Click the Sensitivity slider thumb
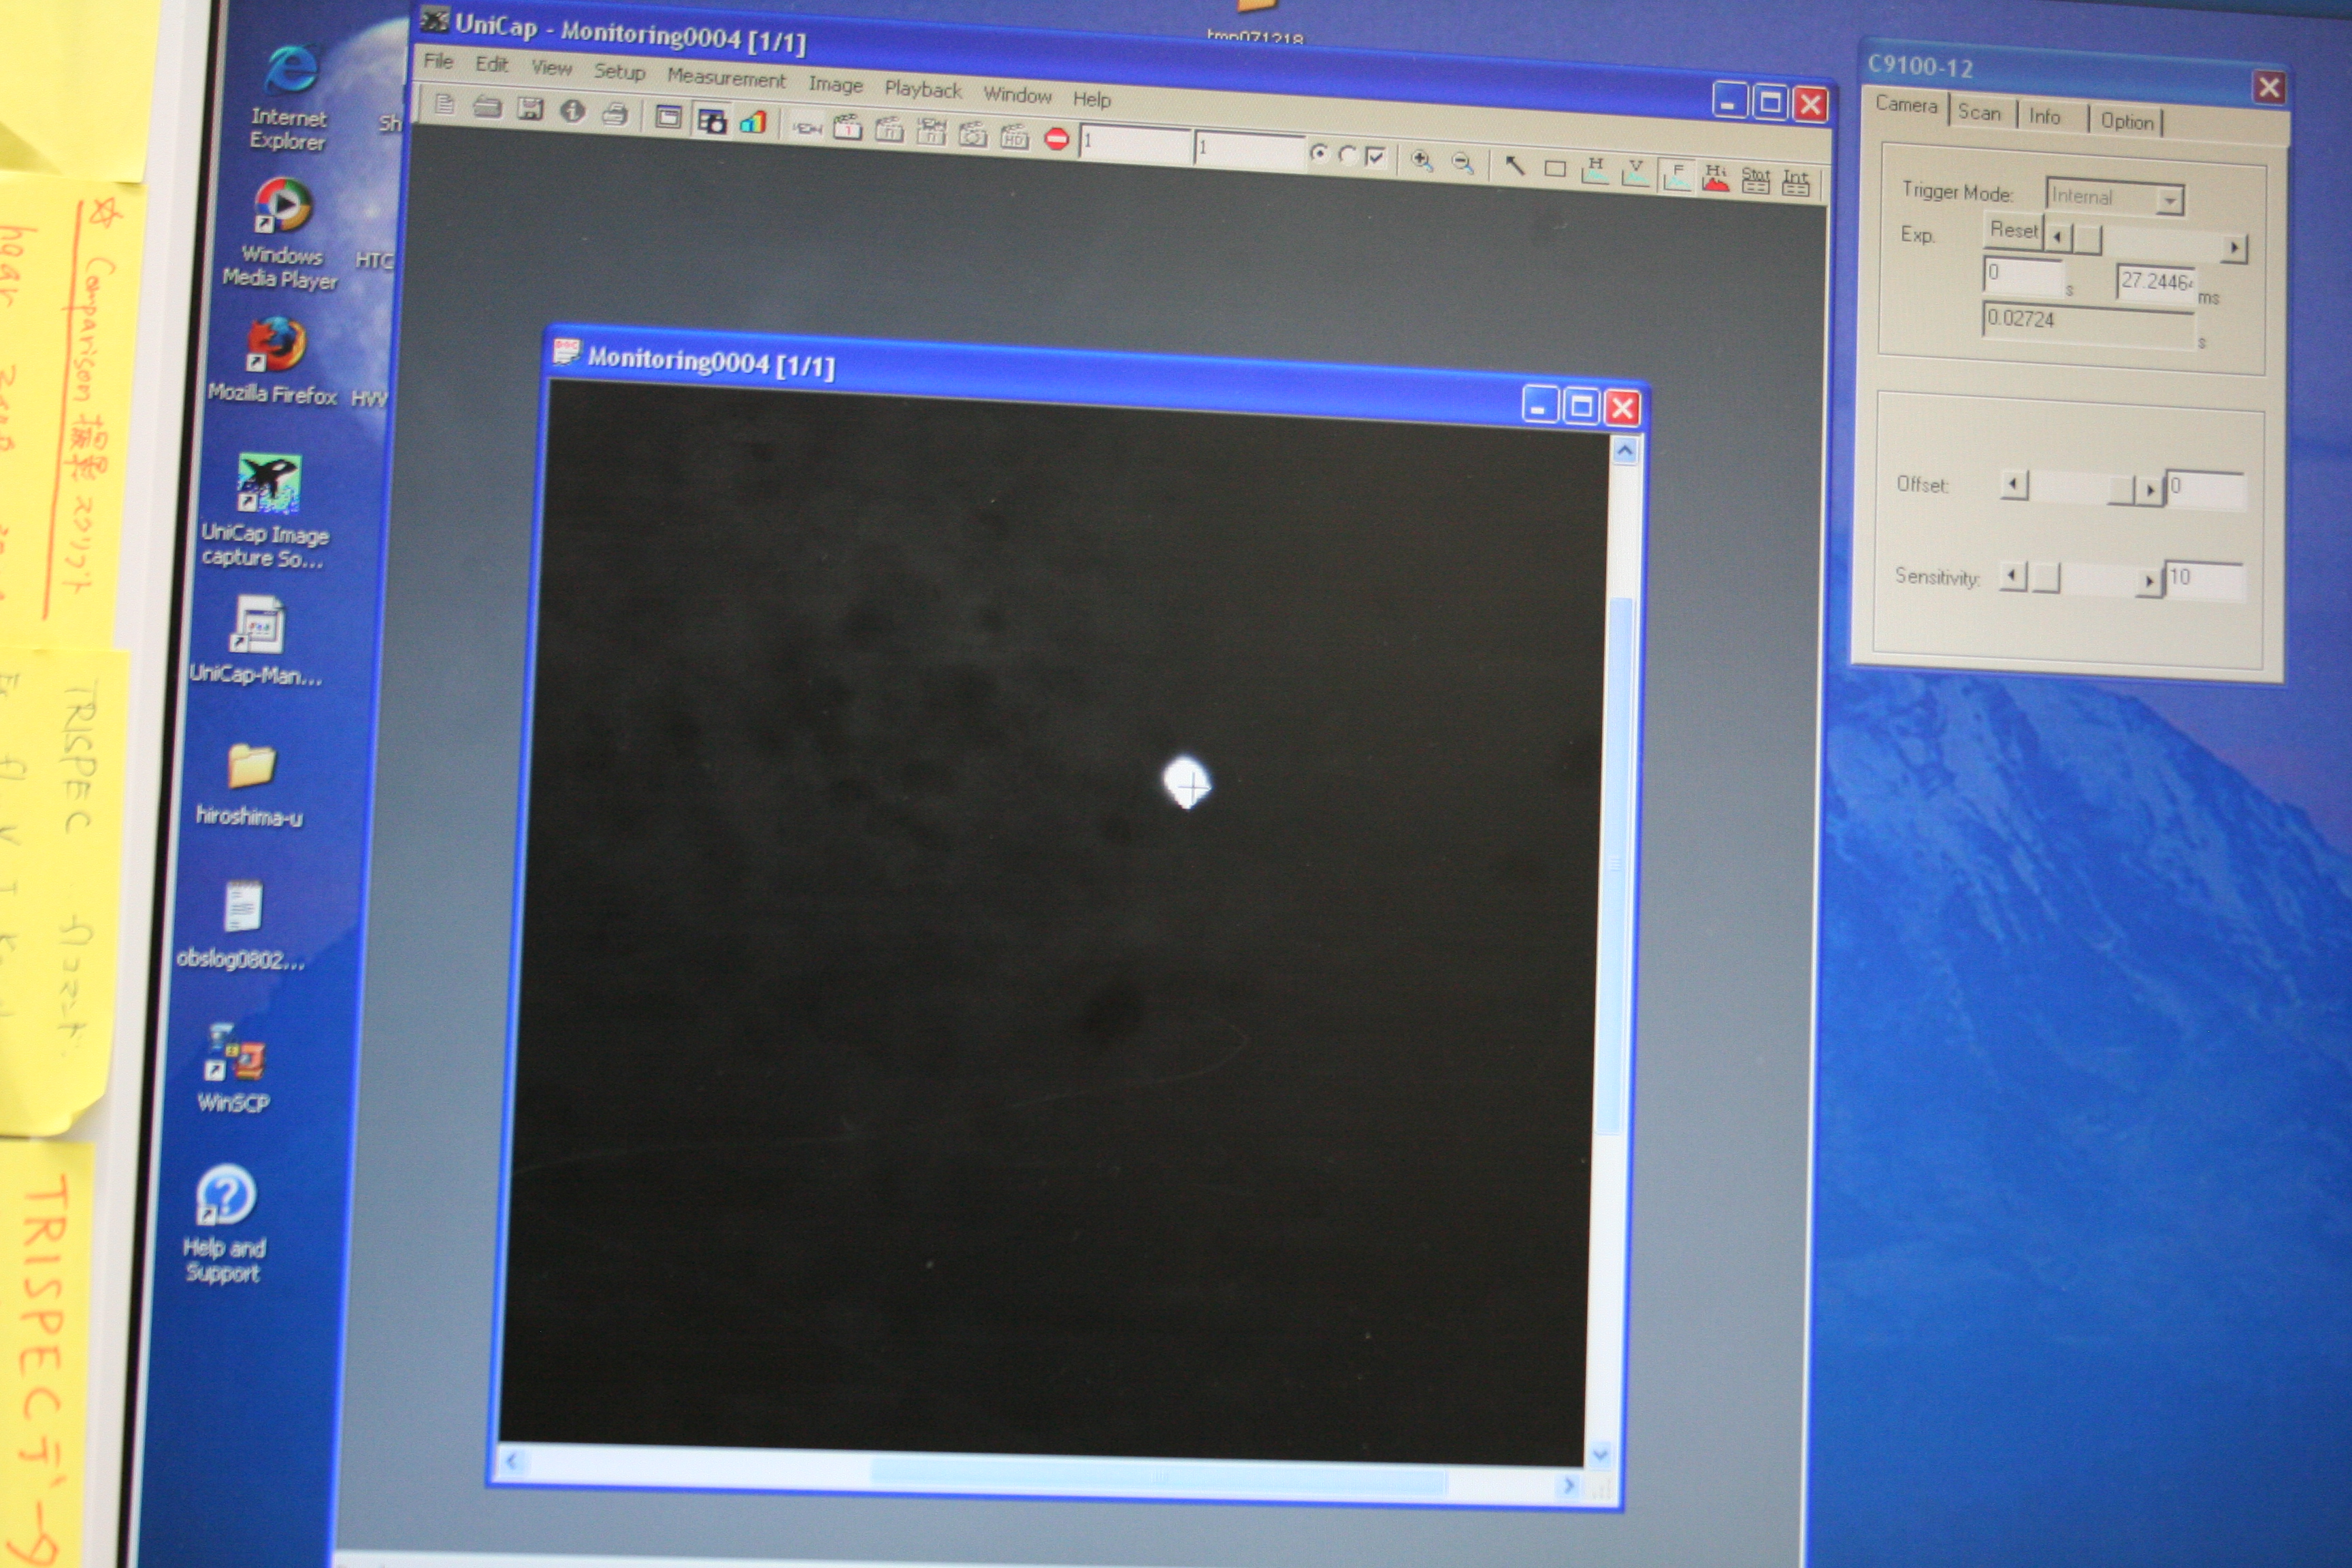Image resolution: width=2352 pixels, height=1568 pixels. (x=2046, y=578)
